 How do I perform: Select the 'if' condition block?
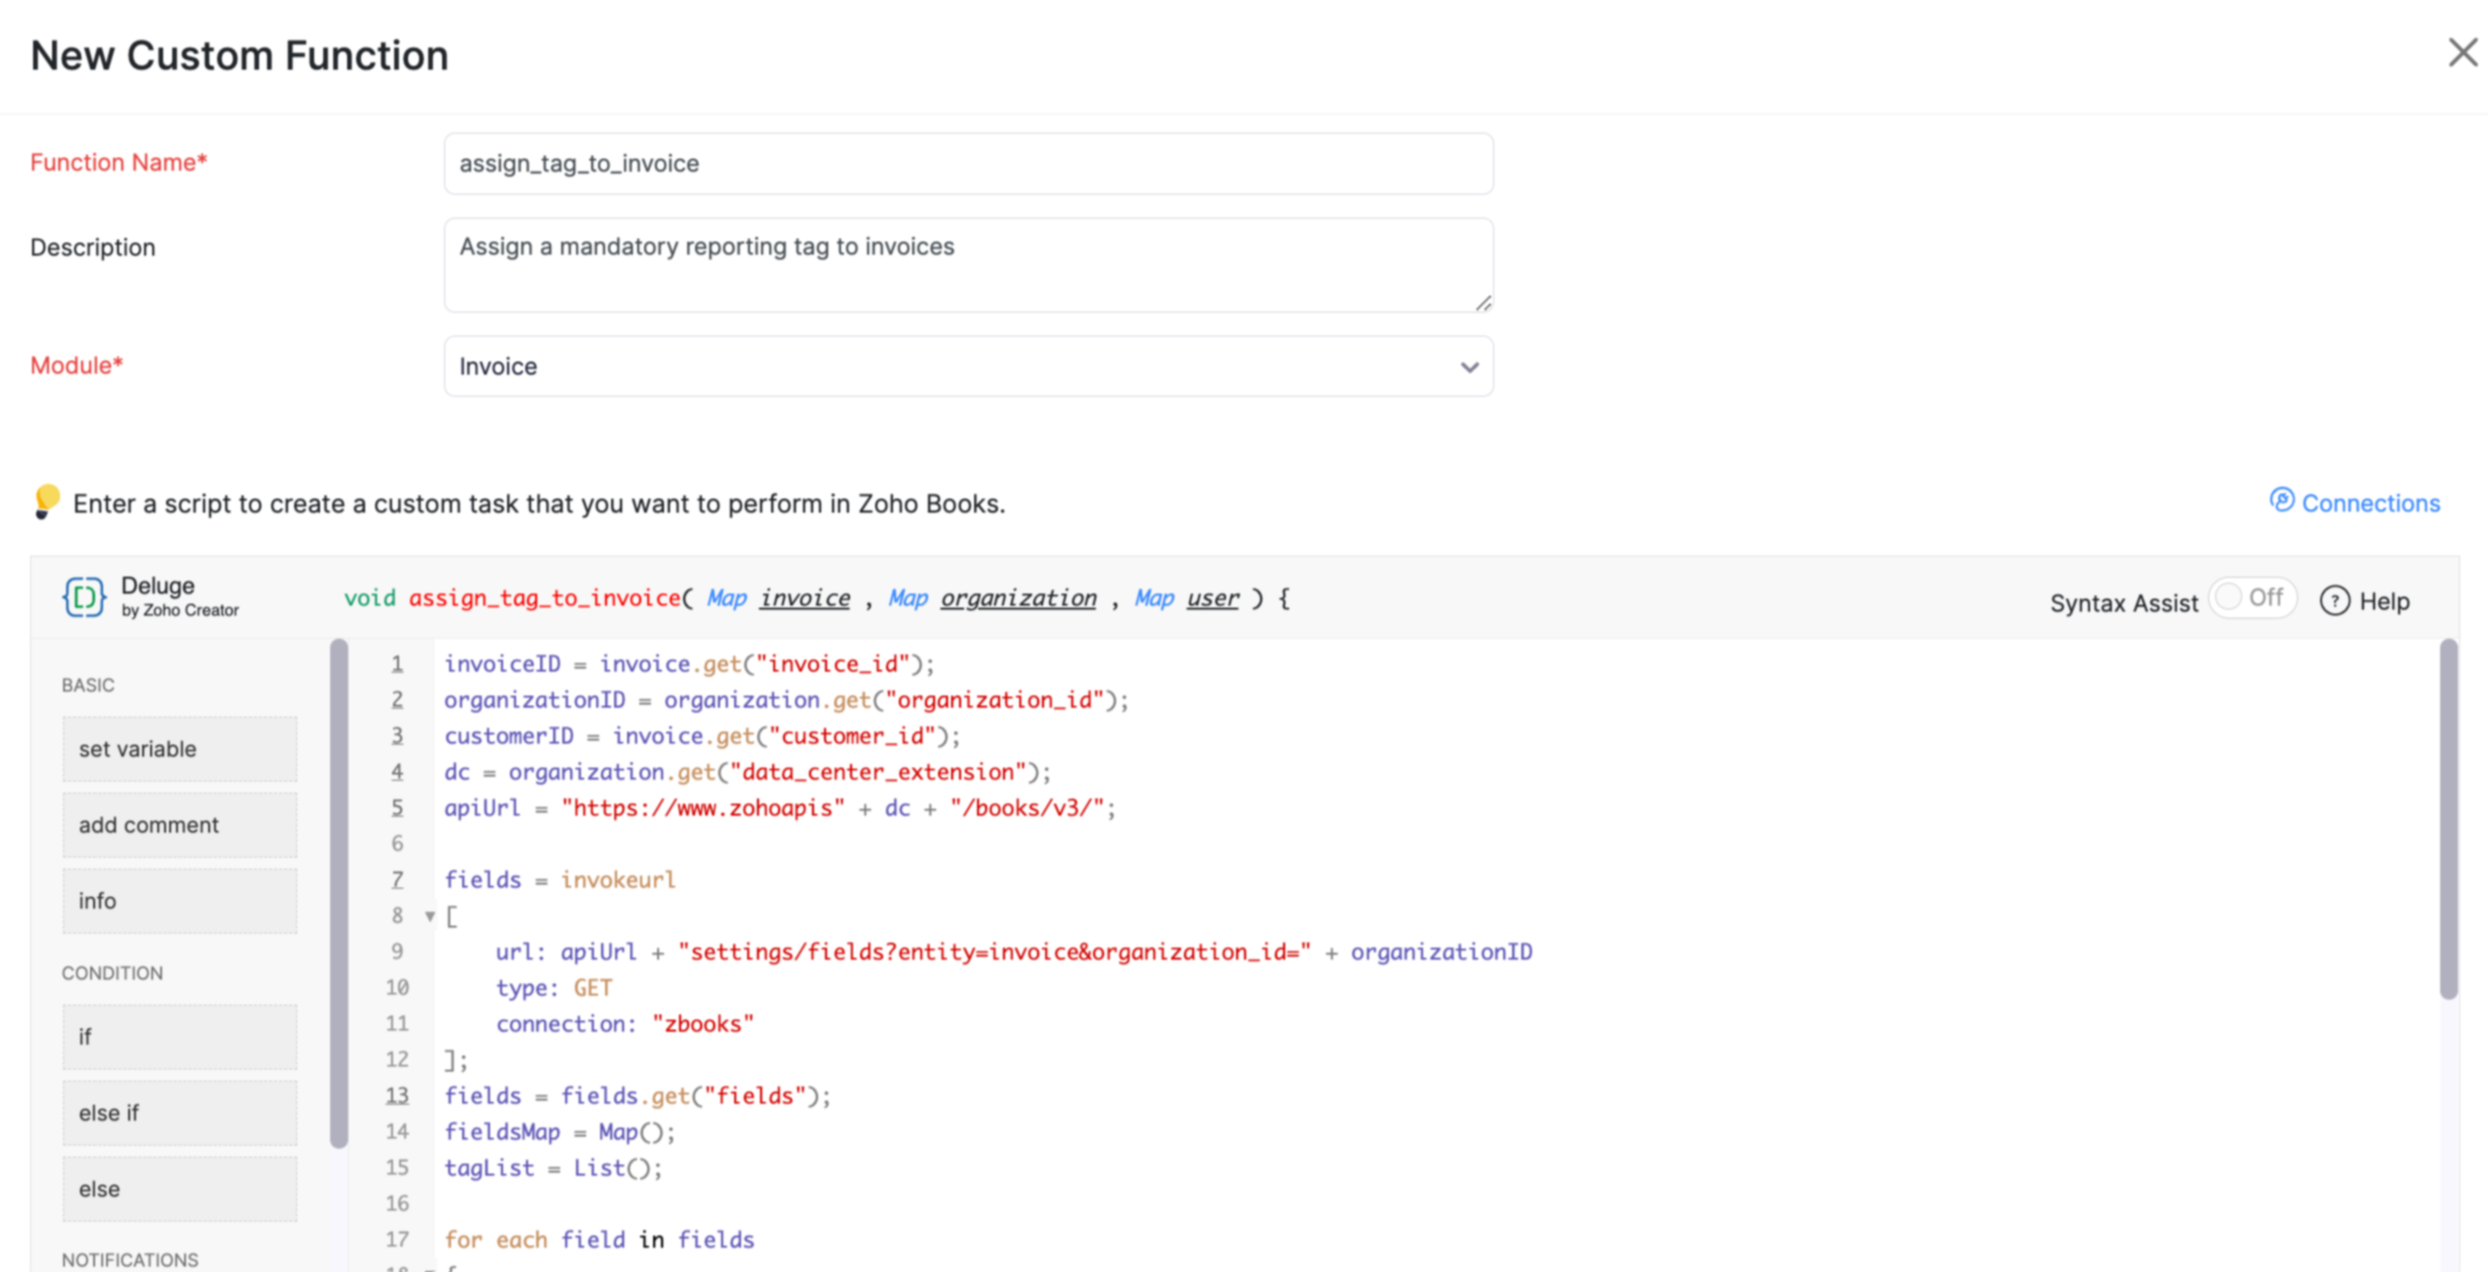pos(180,1037)
